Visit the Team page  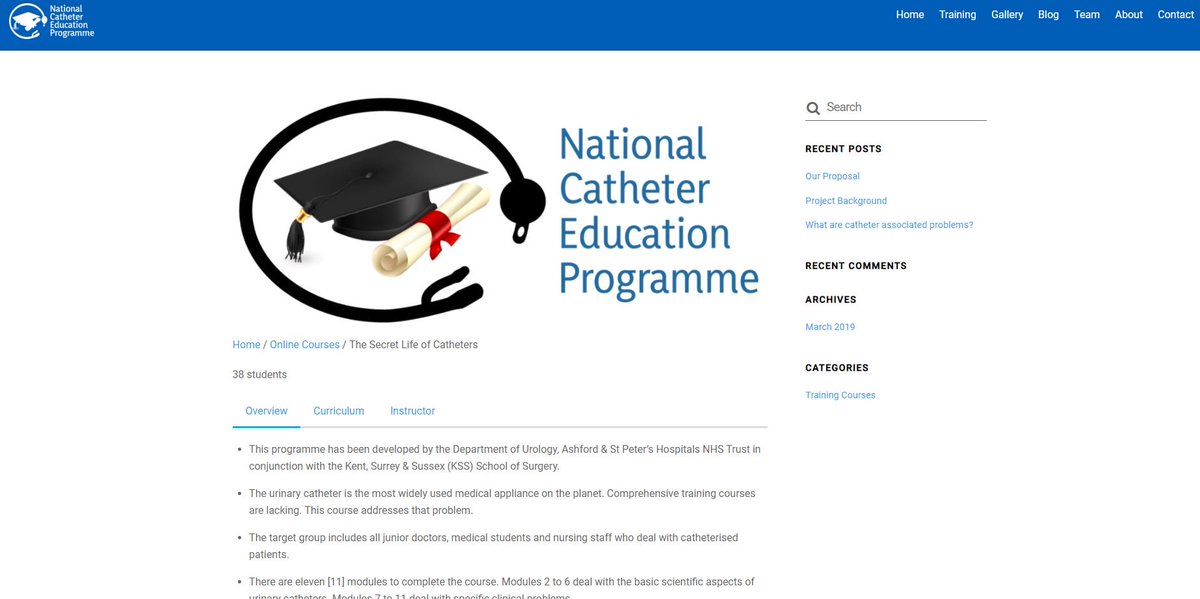[x=1087, y=15]
